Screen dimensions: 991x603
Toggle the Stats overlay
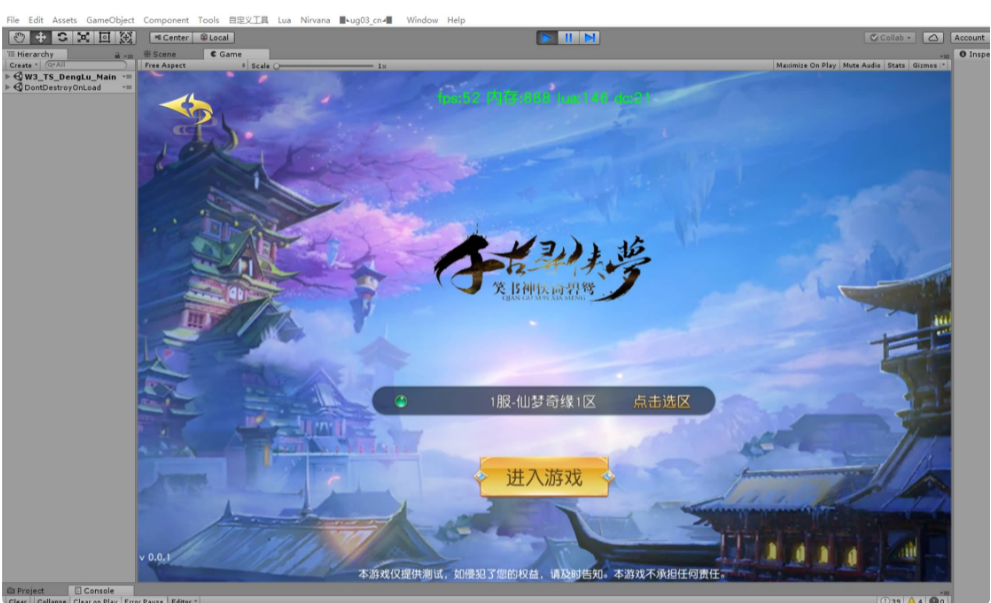coord(896,65)
